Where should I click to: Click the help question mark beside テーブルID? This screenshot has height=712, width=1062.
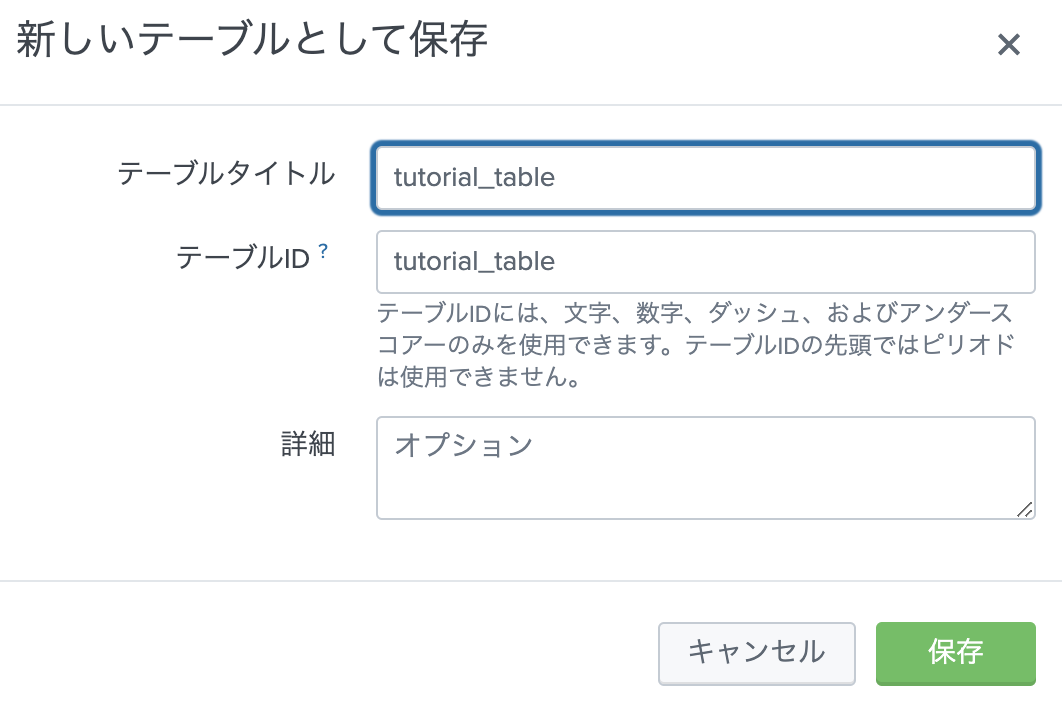coord(323,252)
